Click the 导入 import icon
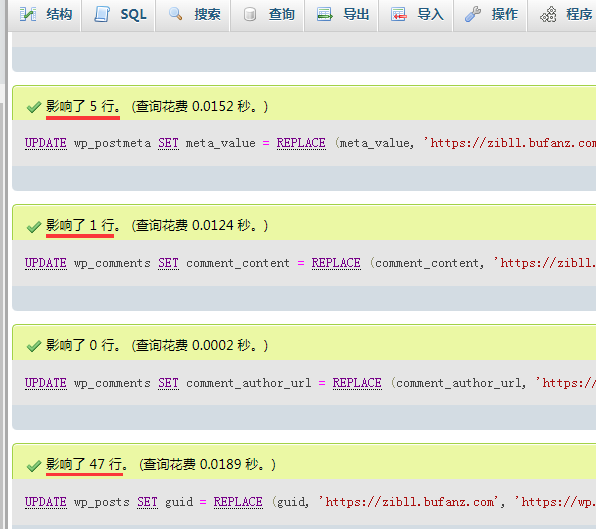Image resolution: width=596 pixels, height=529 pixels. [399, 14]
